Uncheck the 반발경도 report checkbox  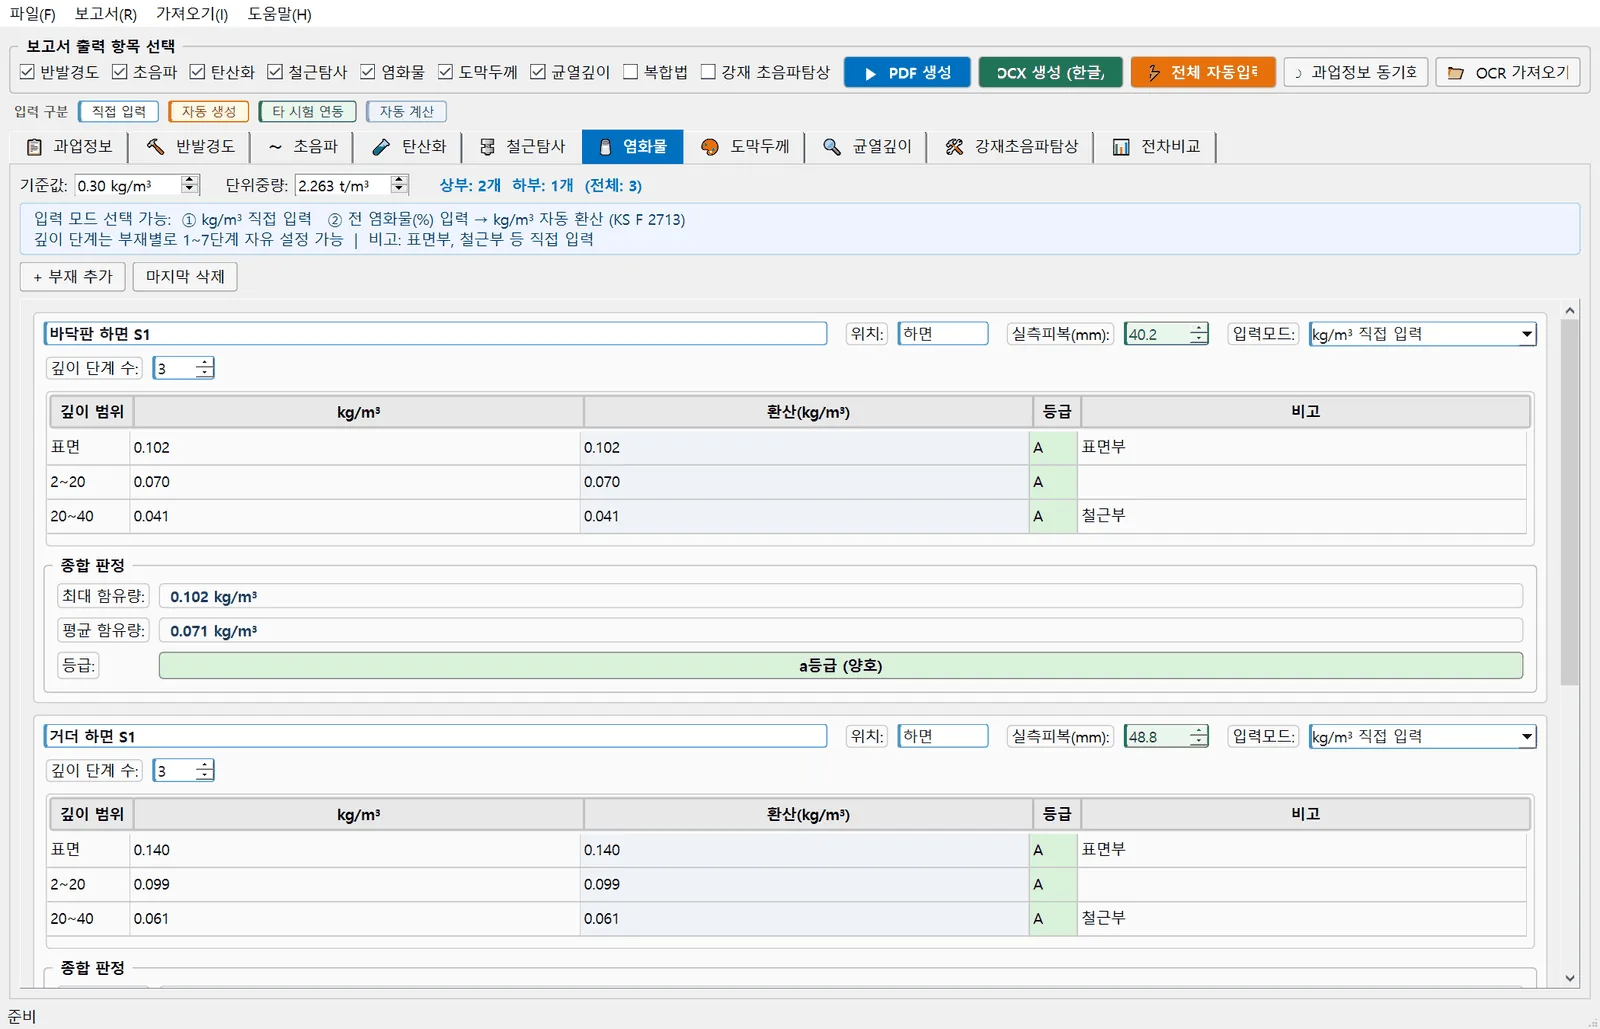(x=27, y=72)
